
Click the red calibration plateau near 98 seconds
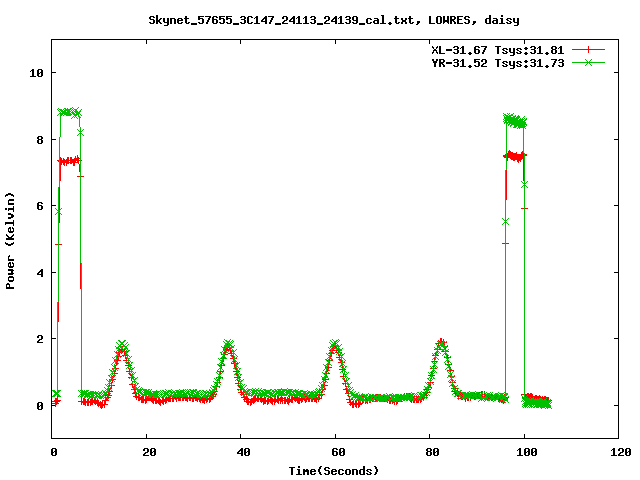tap(515, 156)
